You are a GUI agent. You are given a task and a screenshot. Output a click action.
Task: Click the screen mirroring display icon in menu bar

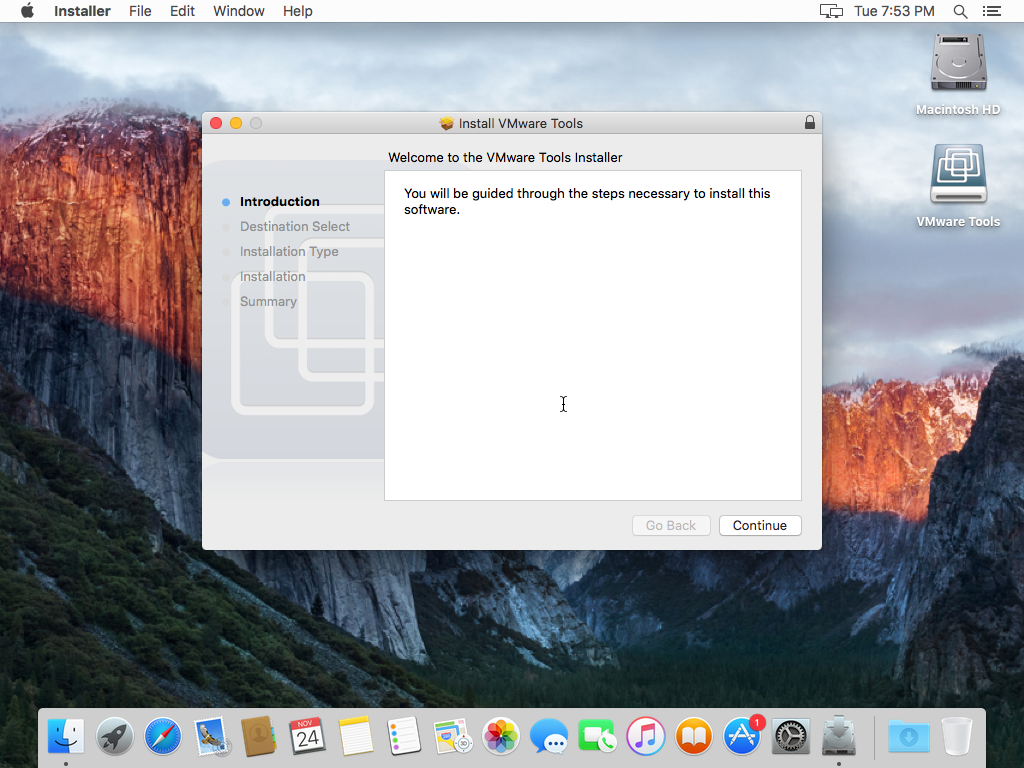(831, 11)
